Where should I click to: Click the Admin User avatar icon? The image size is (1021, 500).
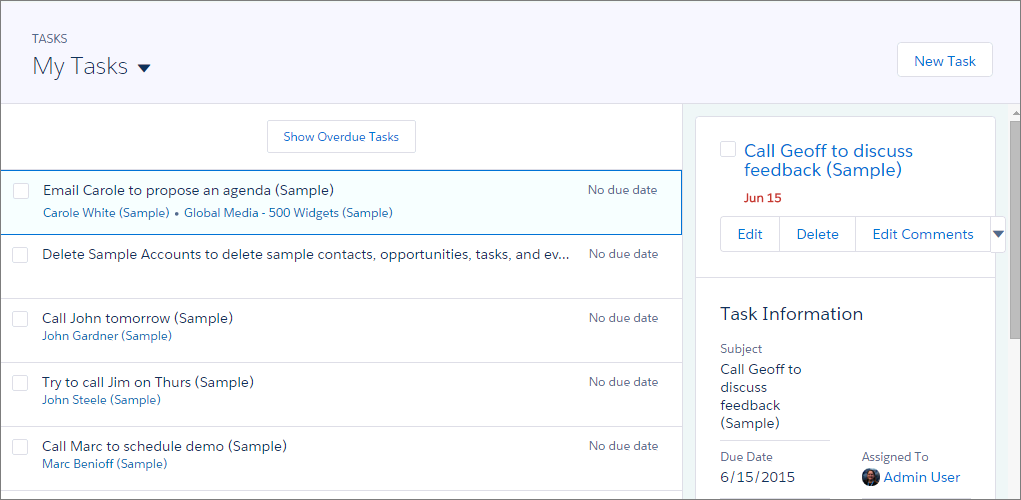(x=871, y=477)
